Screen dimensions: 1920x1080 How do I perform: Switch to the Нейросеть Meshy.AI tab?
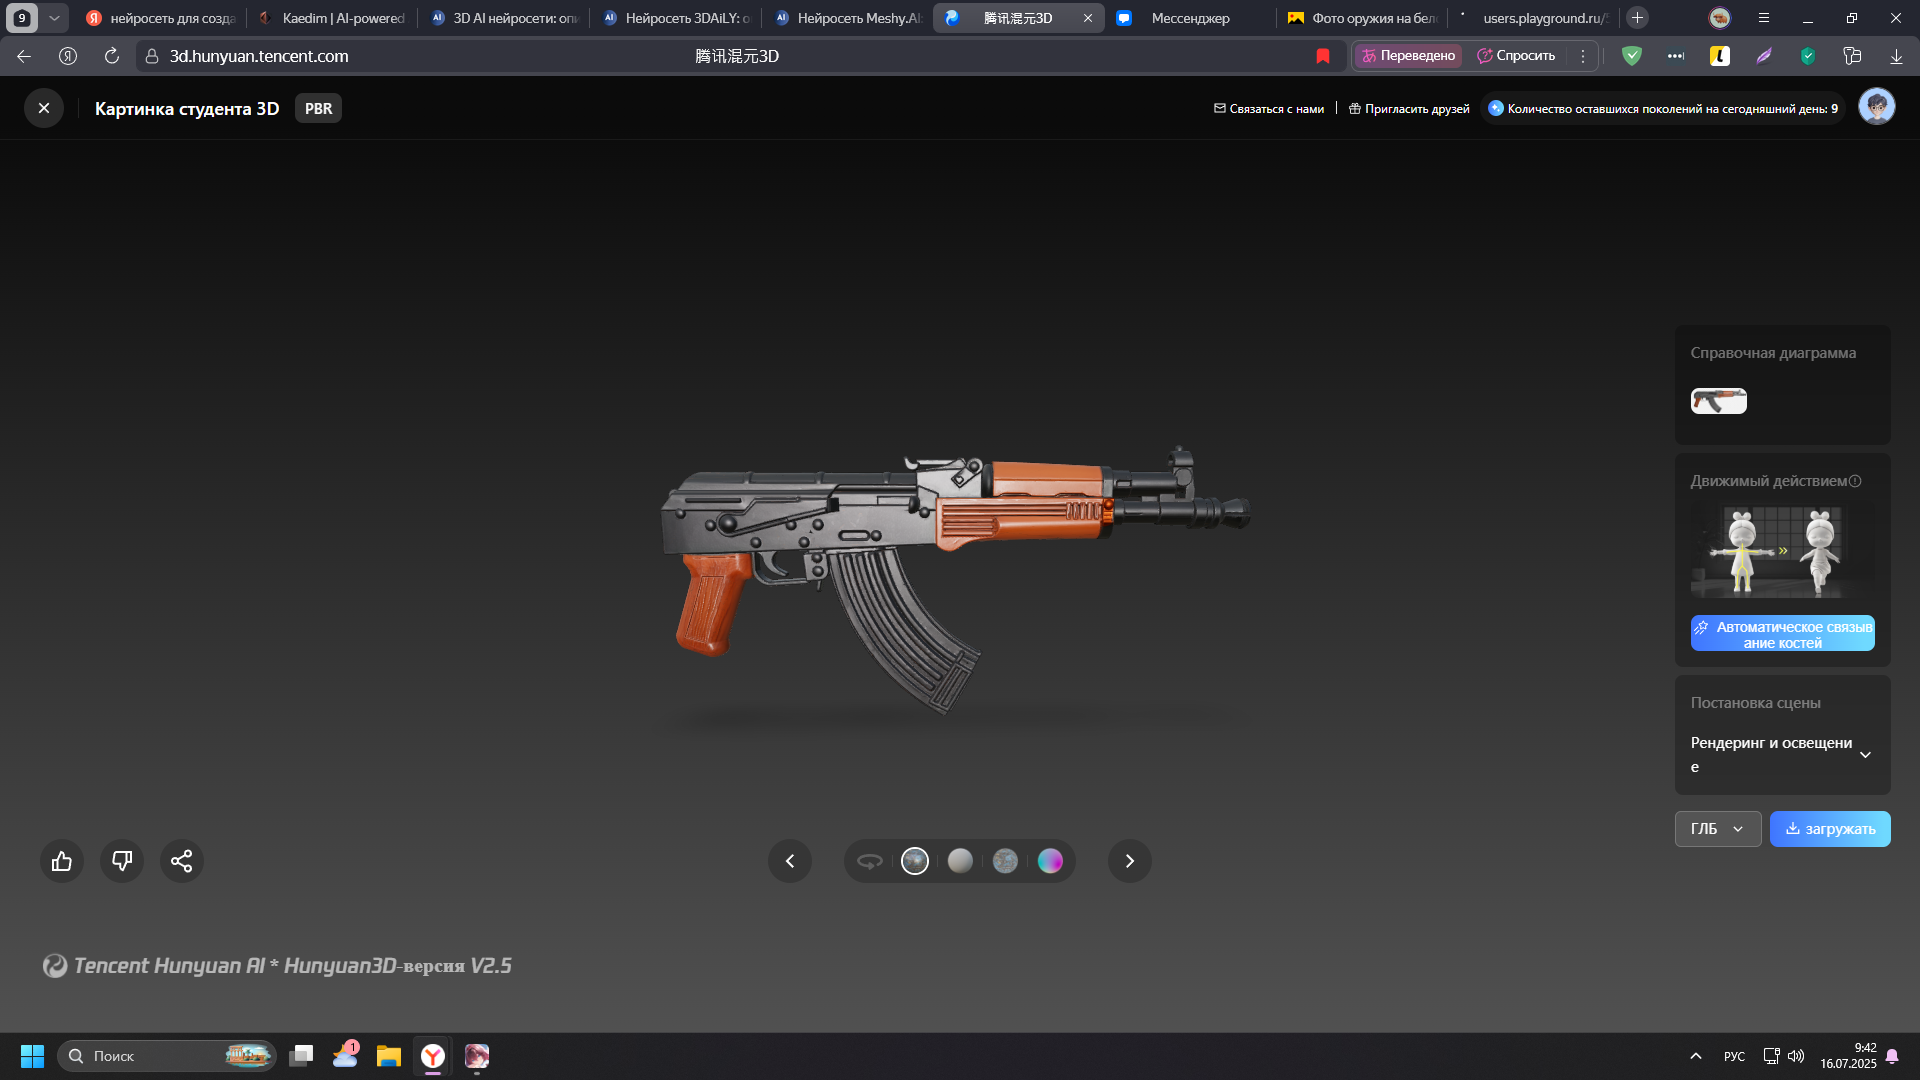[x=848, y=18]
